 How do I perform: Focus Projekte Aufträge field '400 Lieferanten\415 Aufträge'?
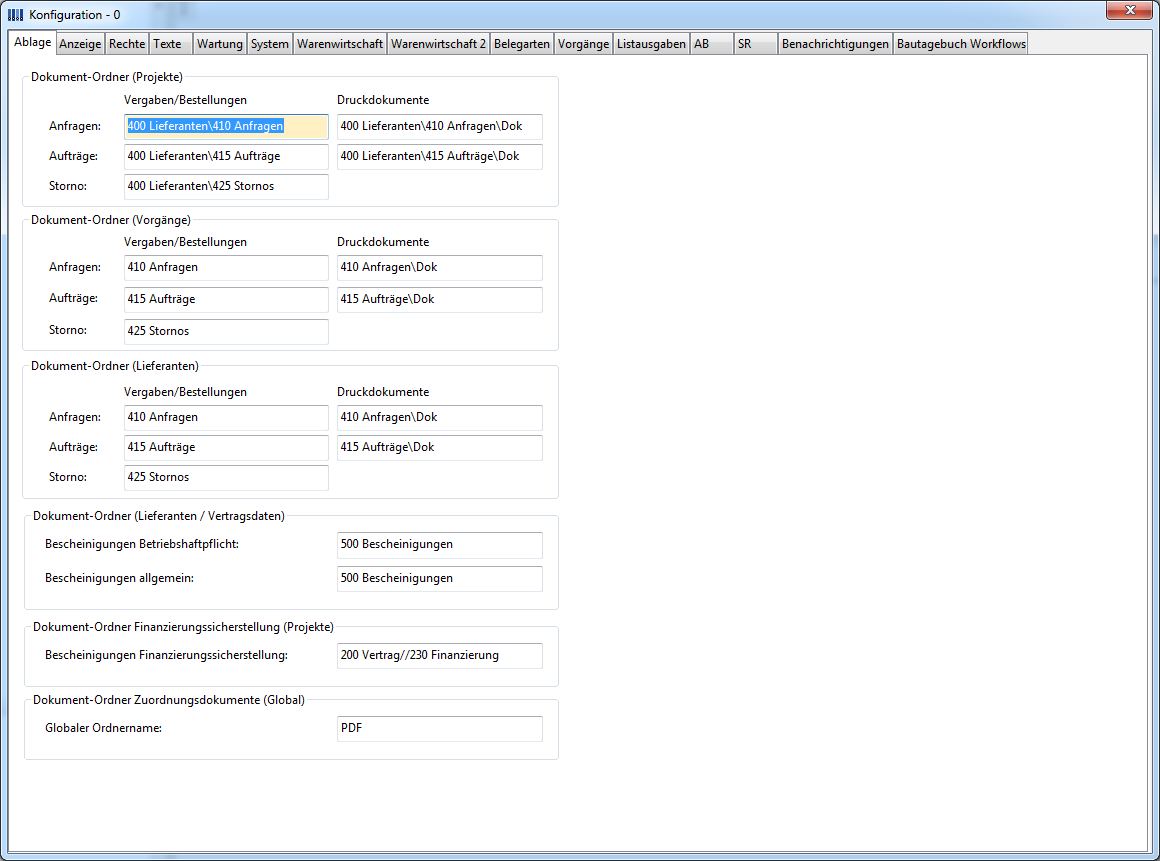pyautogui.click(x=226, y=157)
